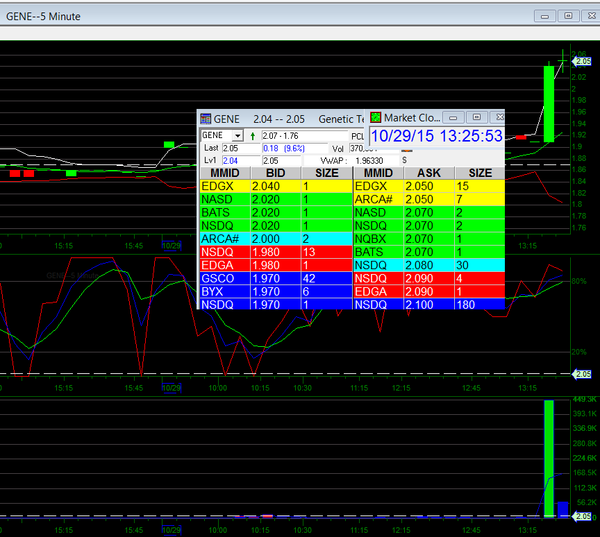The height and width of the screenshot is (537, 600).
Task: Click the bid-side MMID column header
Action: point(222,173)
